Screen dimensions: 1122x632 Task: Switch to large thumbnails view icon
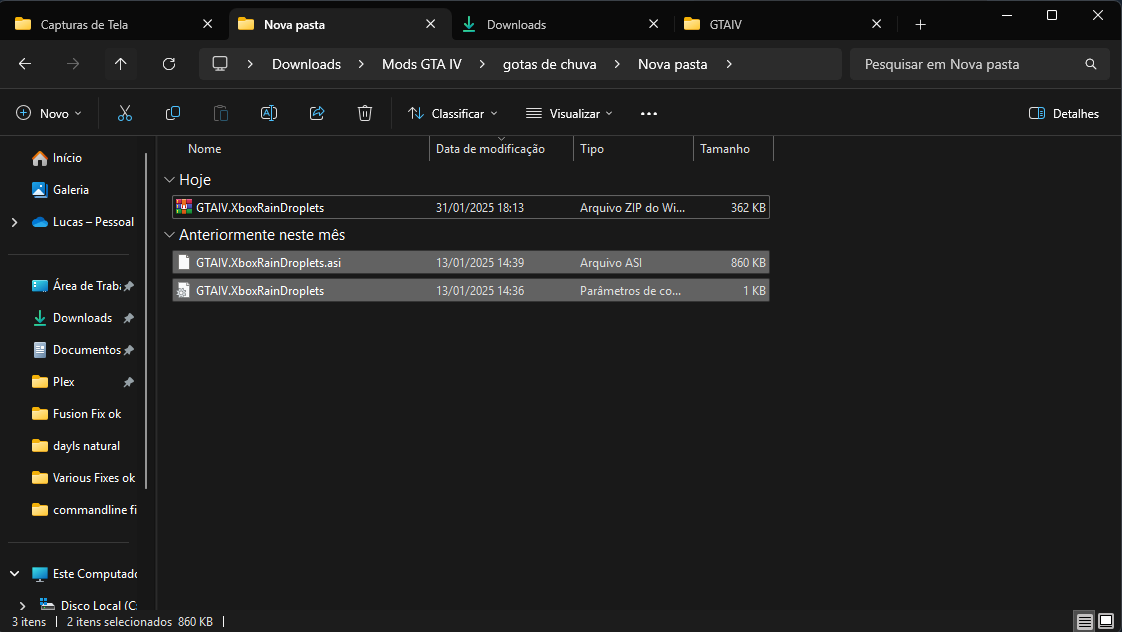point(1106,621)
